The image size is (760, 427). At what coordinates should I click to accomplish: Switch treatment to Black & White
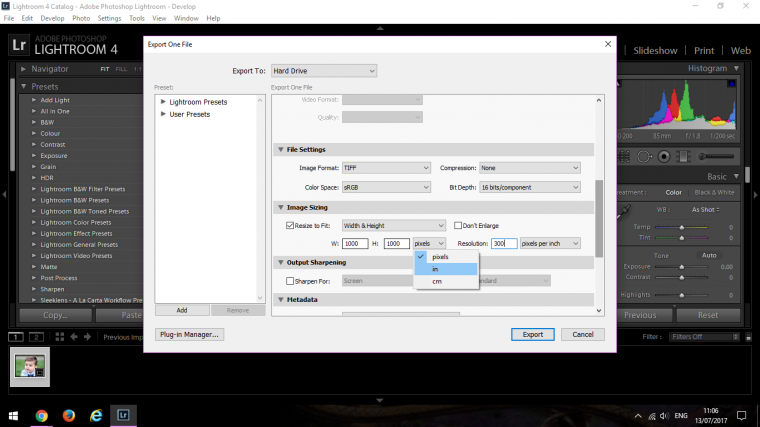[x=714, y=192]
